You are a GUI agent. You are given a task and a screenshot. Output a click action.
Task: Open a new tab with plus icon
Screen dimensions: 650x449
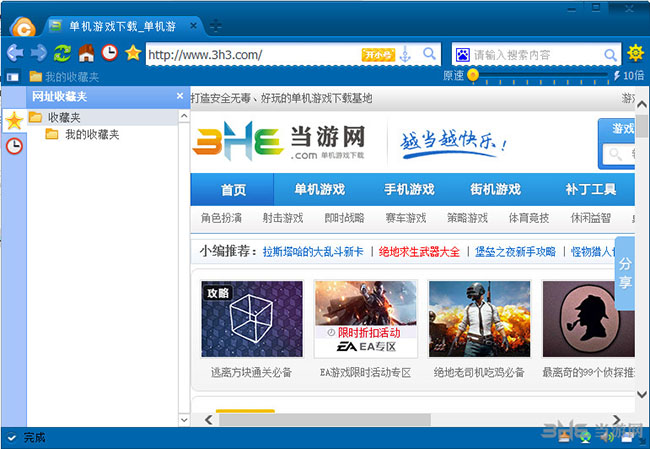216,26
